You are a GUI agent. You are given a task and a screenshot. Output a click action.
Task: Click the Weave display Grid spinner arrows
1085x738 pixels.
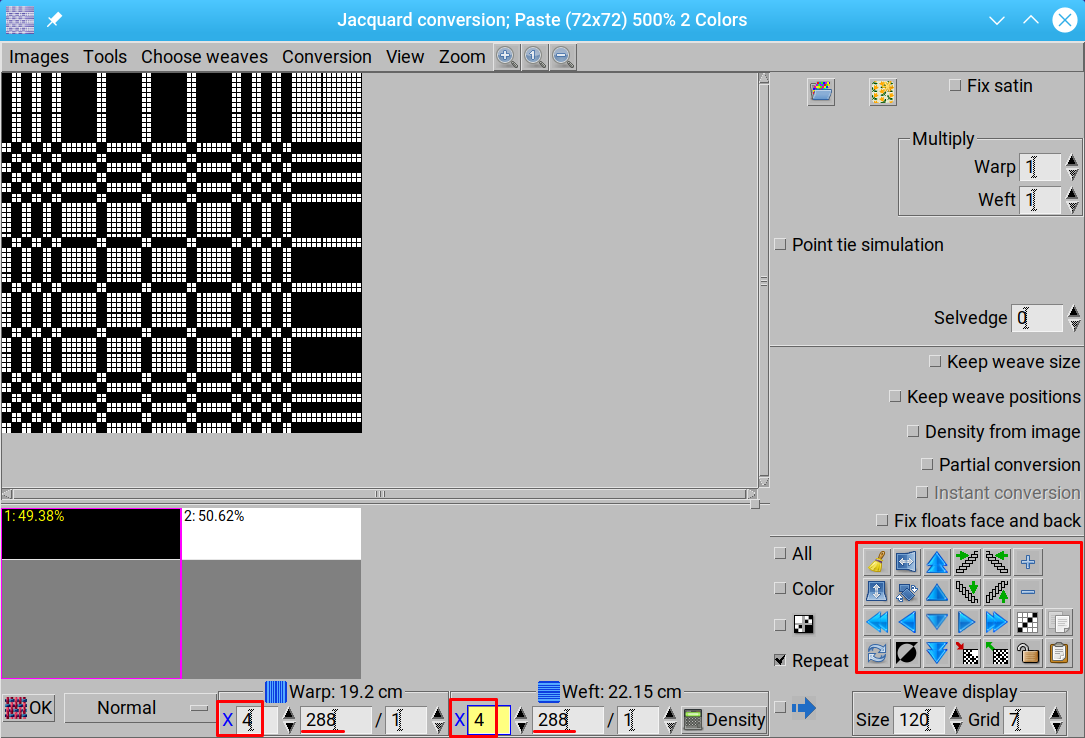(1056, 720)
